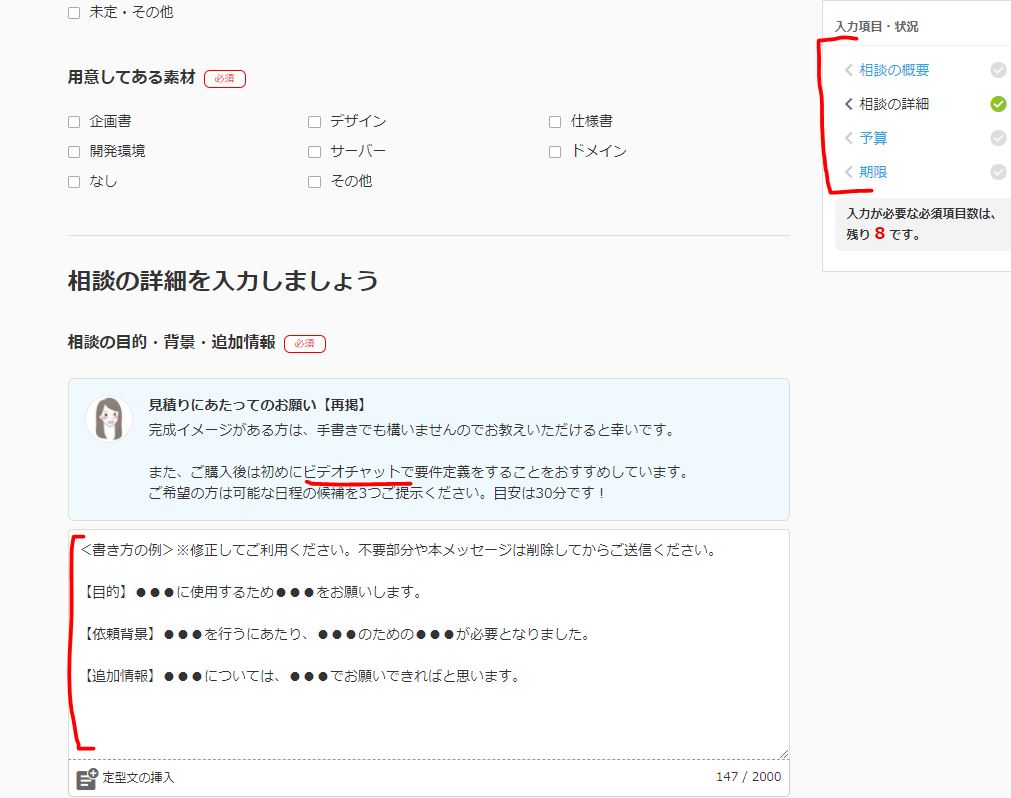Click chevron arrow before 相談の概要
1011x798 pixels.
coord(849,70)
